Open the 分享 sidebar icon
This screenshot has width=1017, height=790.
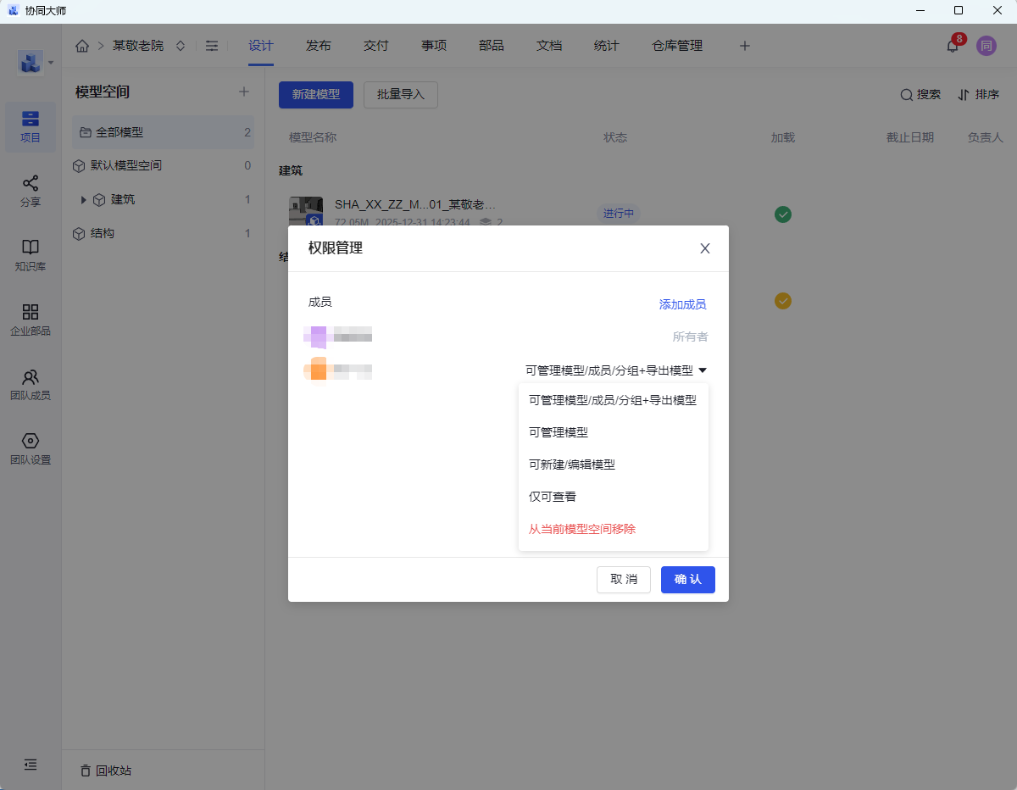tap(31, 190)
